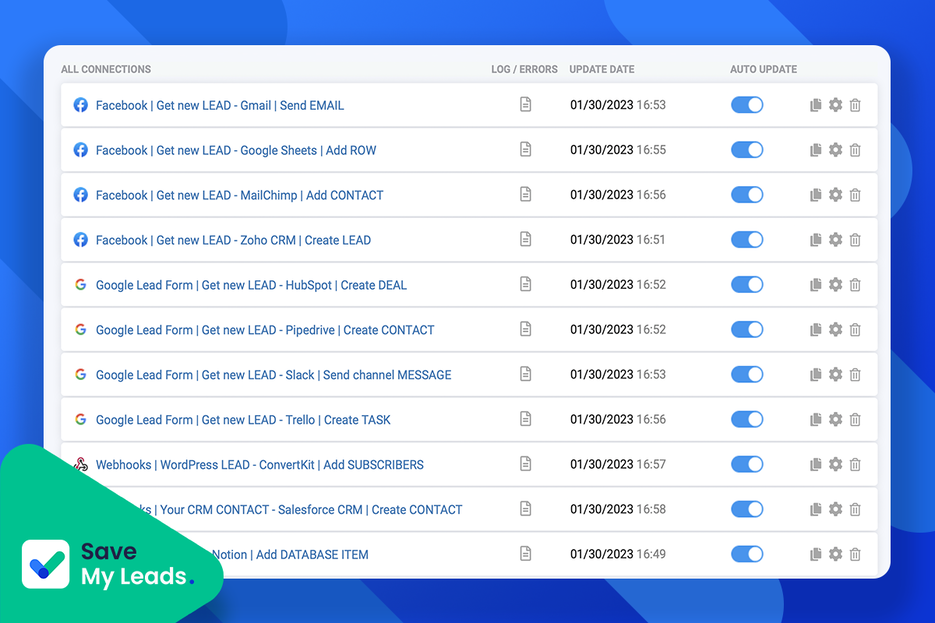Select the ALL CONNECTIONS header
The height and width of the screenshot is (623, 935).
(x=106, y=69)
